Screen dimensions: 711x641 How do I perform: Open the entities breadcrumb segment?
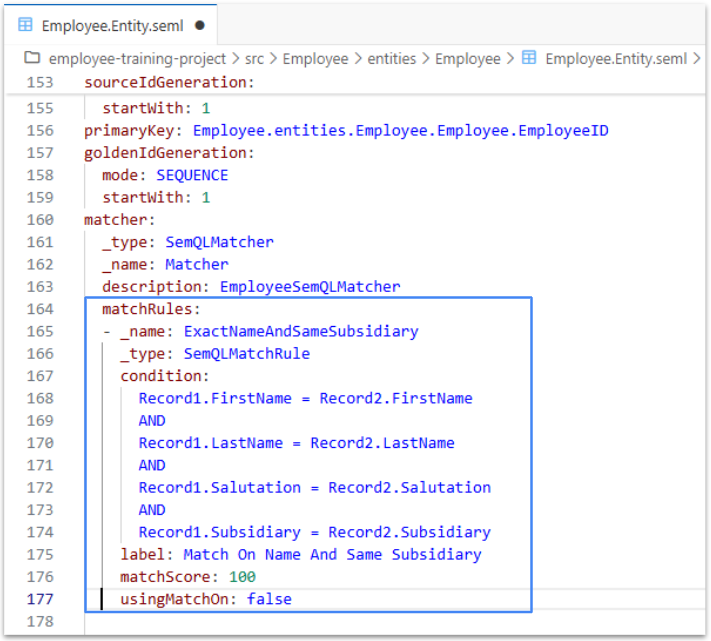point(391,59)
